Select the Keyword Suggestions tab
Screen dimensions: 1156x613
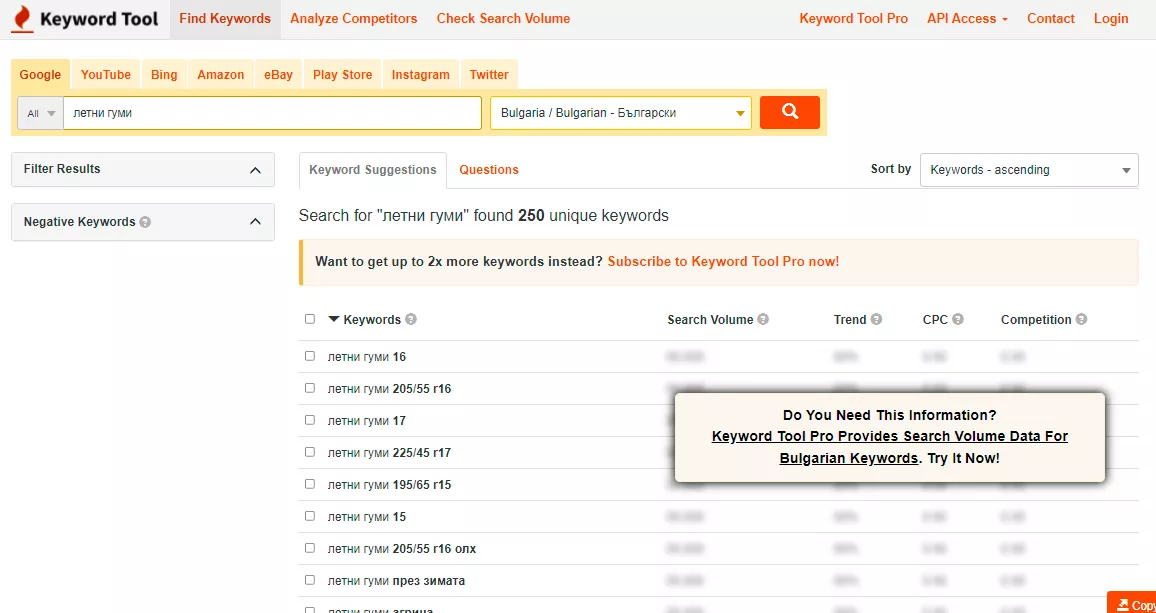tap(373, 170)
